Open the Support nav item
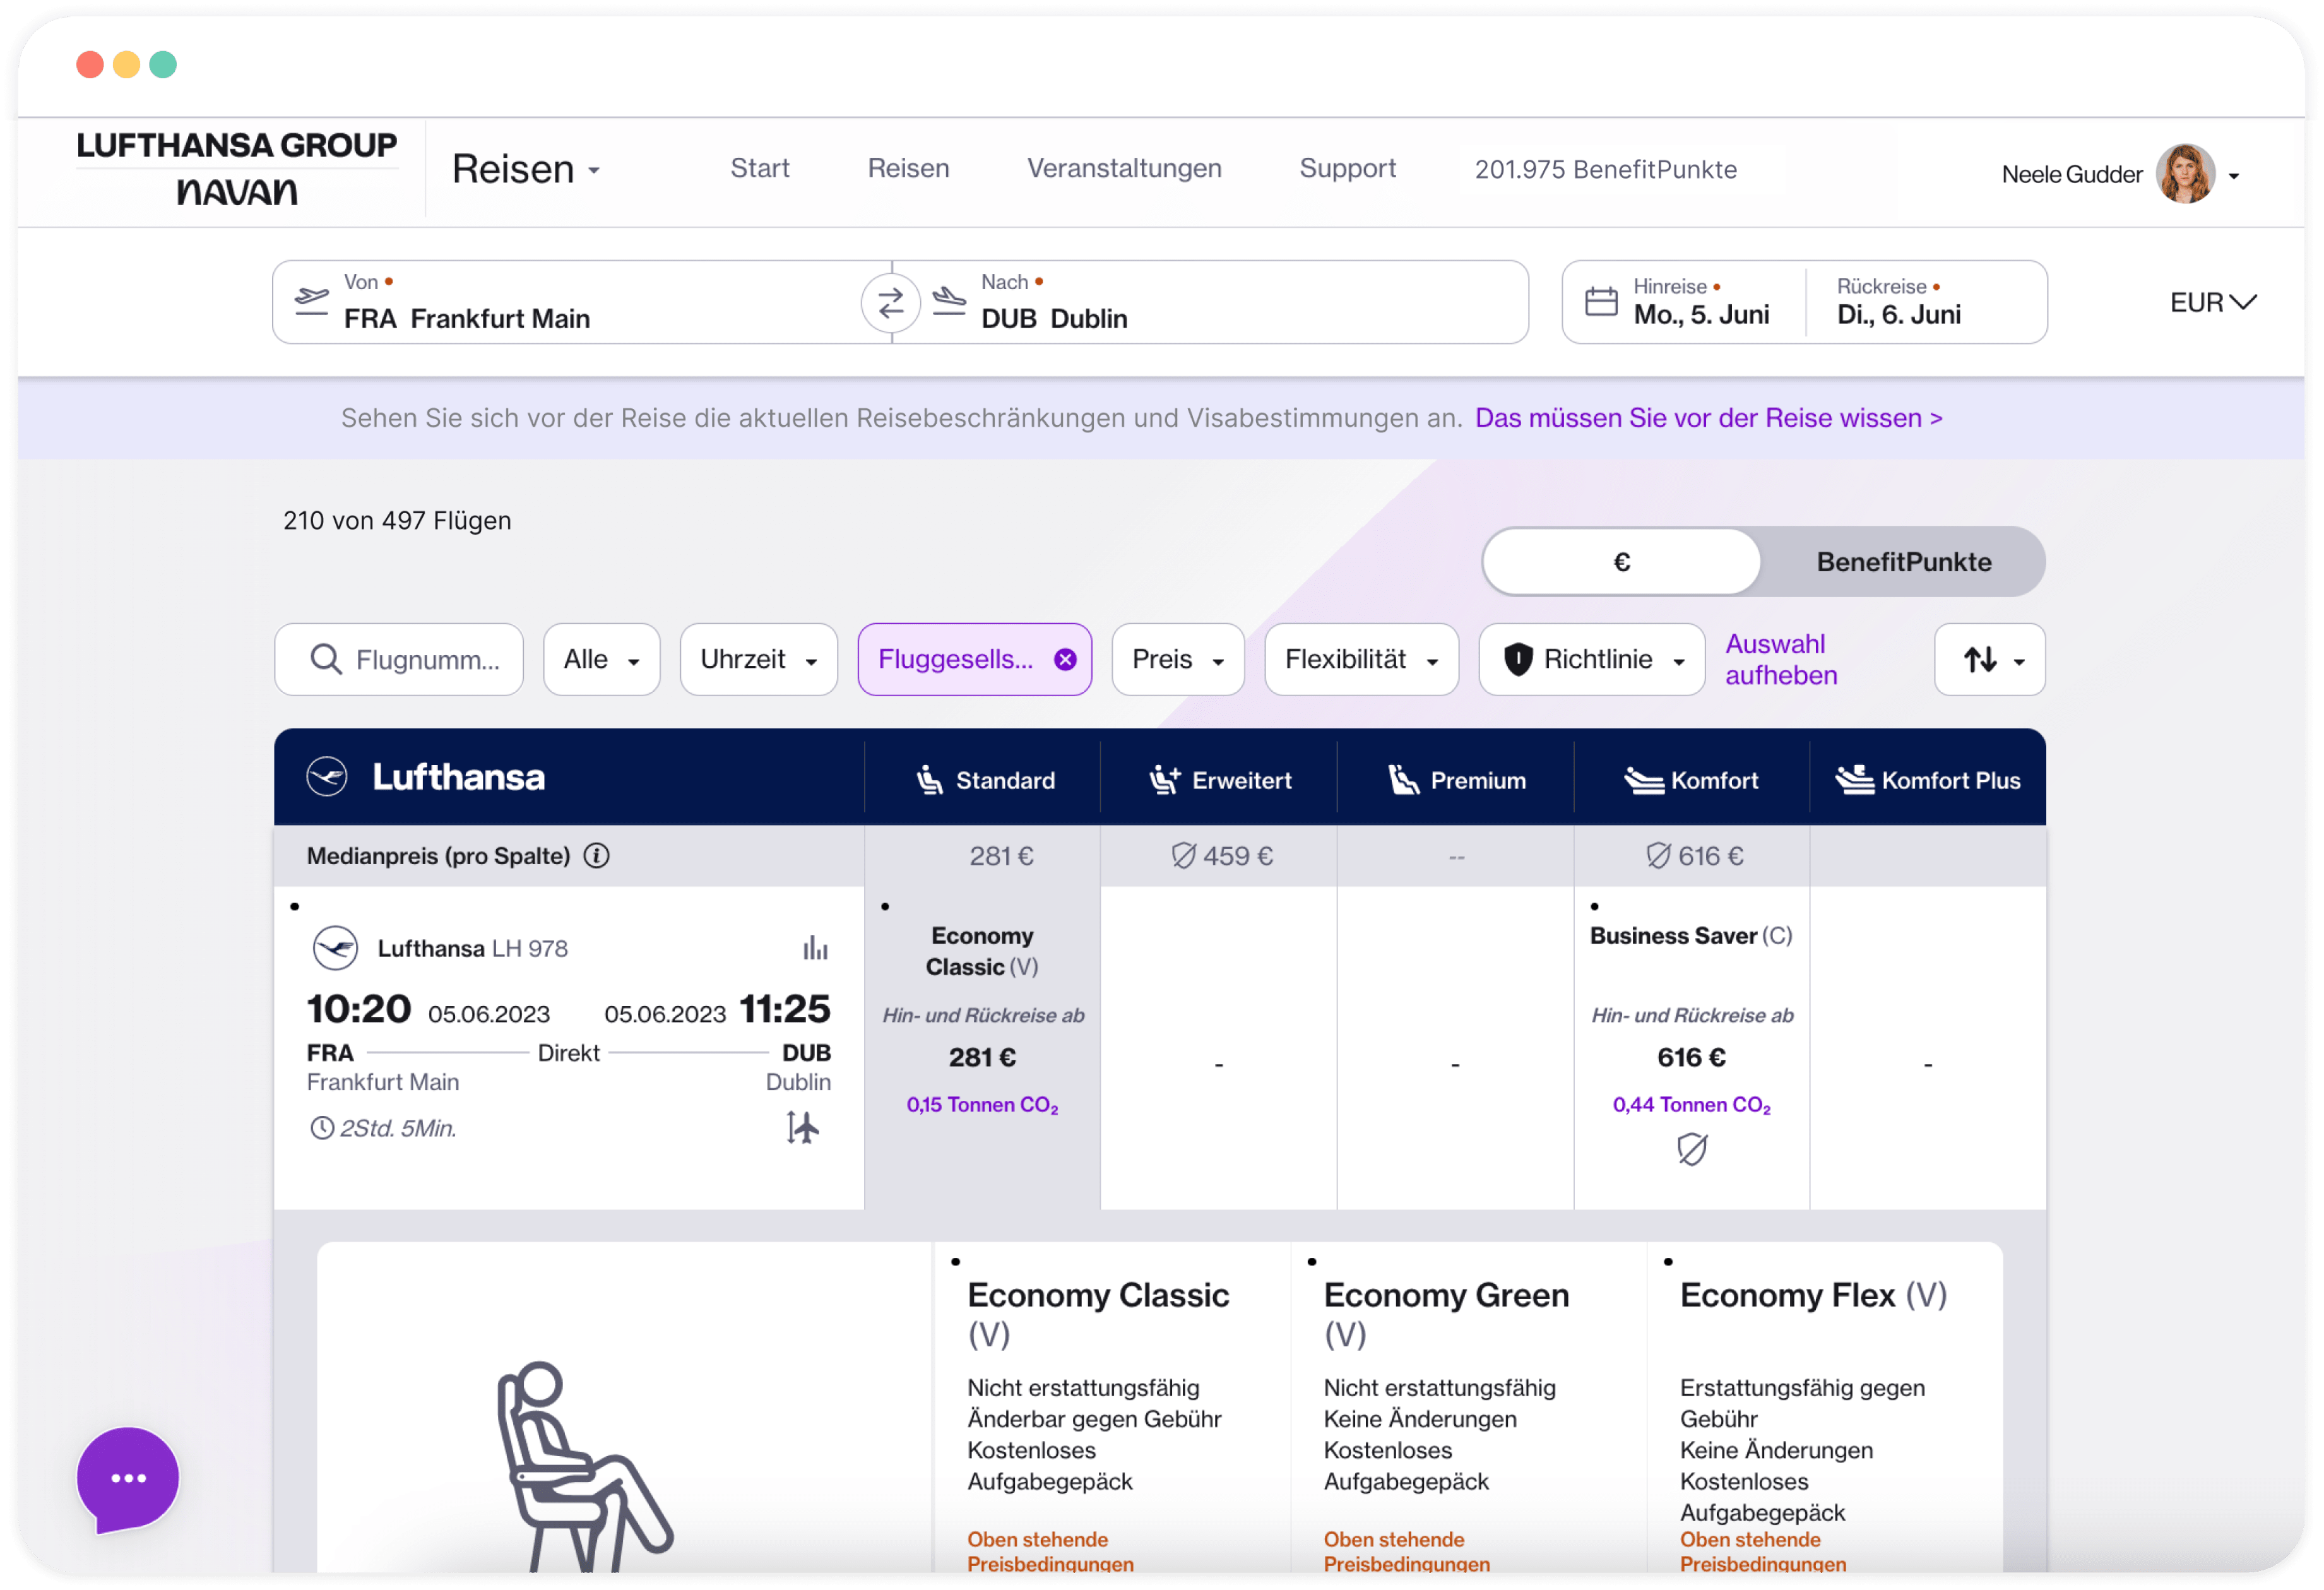This screenshot has height=1590, width=2324. (1347, 168)
